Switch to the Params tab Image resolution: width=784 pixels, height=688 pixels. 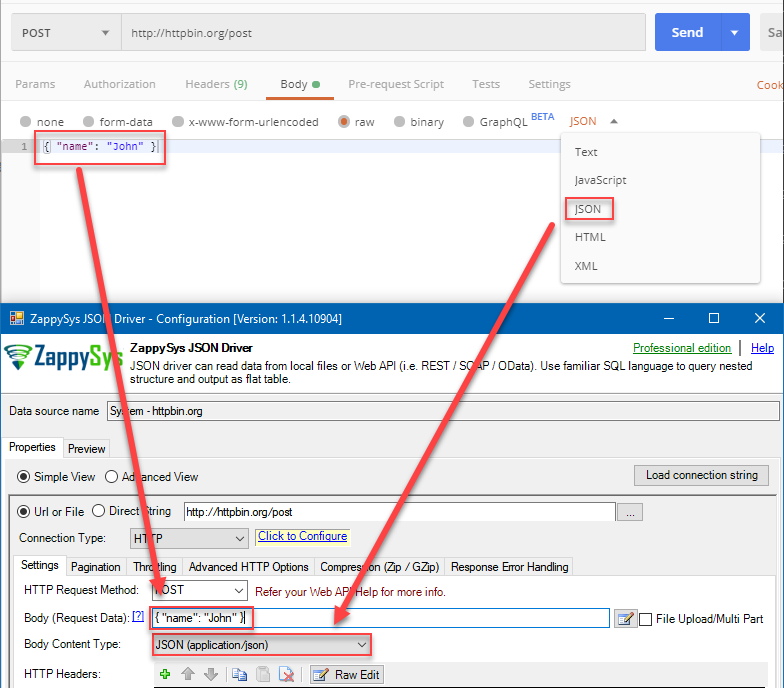(35, 84)
